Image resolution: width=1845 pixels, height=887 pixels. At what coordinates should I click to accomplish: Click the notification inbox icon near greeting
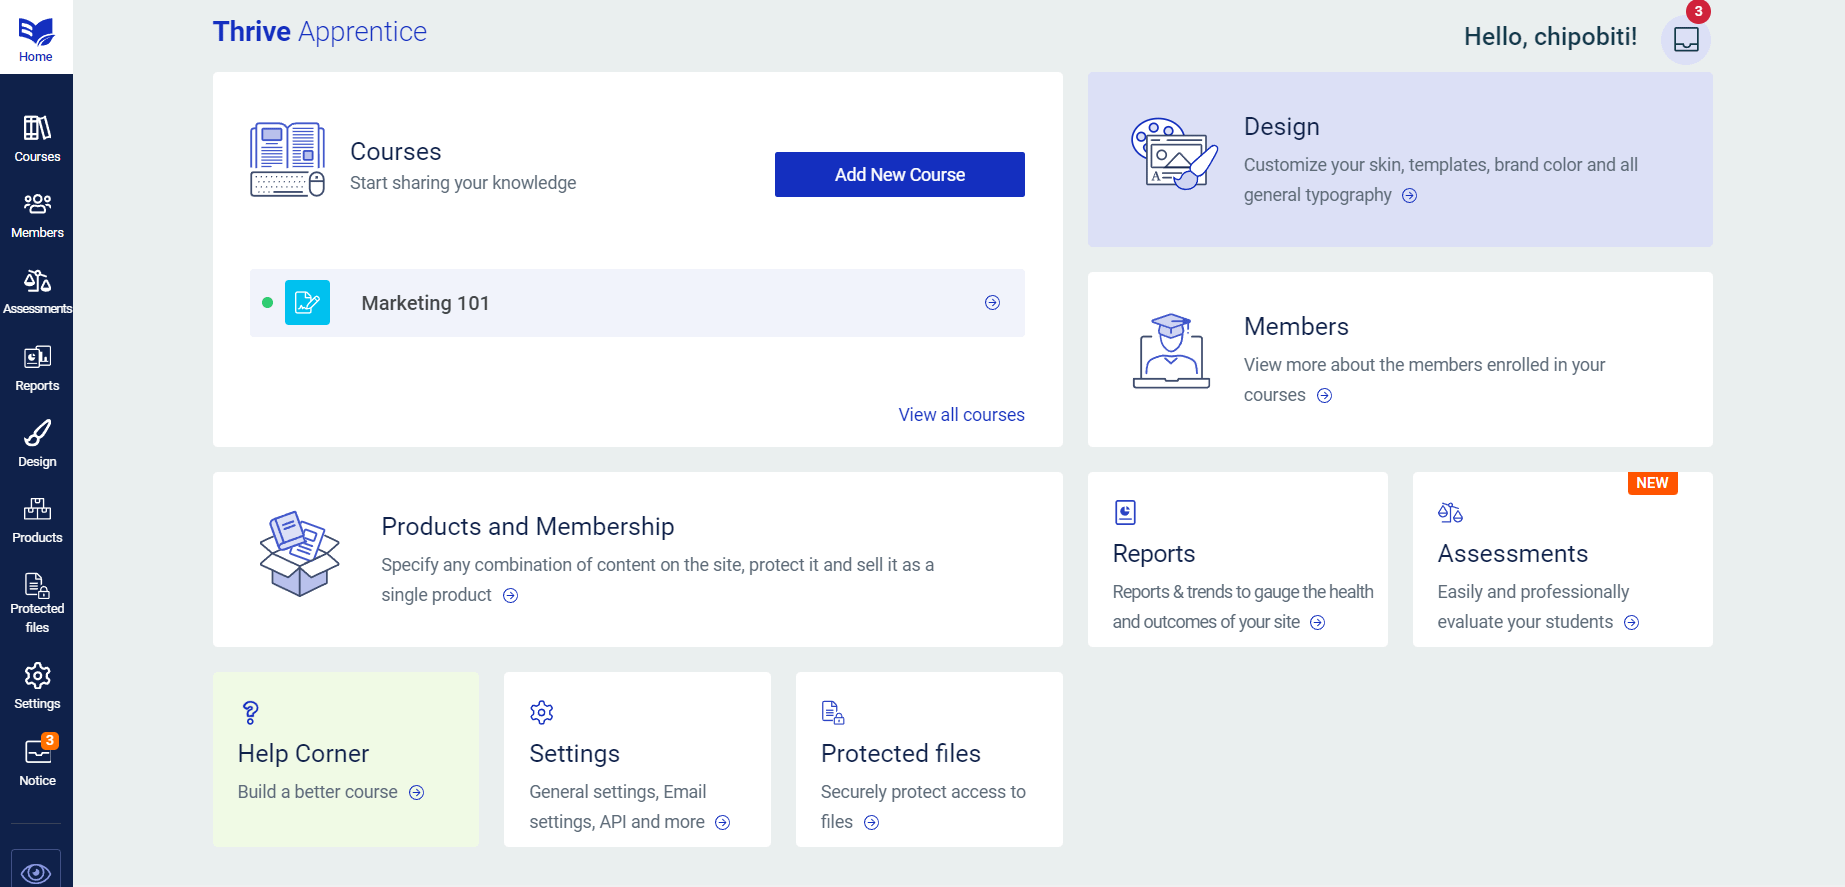1686,40
